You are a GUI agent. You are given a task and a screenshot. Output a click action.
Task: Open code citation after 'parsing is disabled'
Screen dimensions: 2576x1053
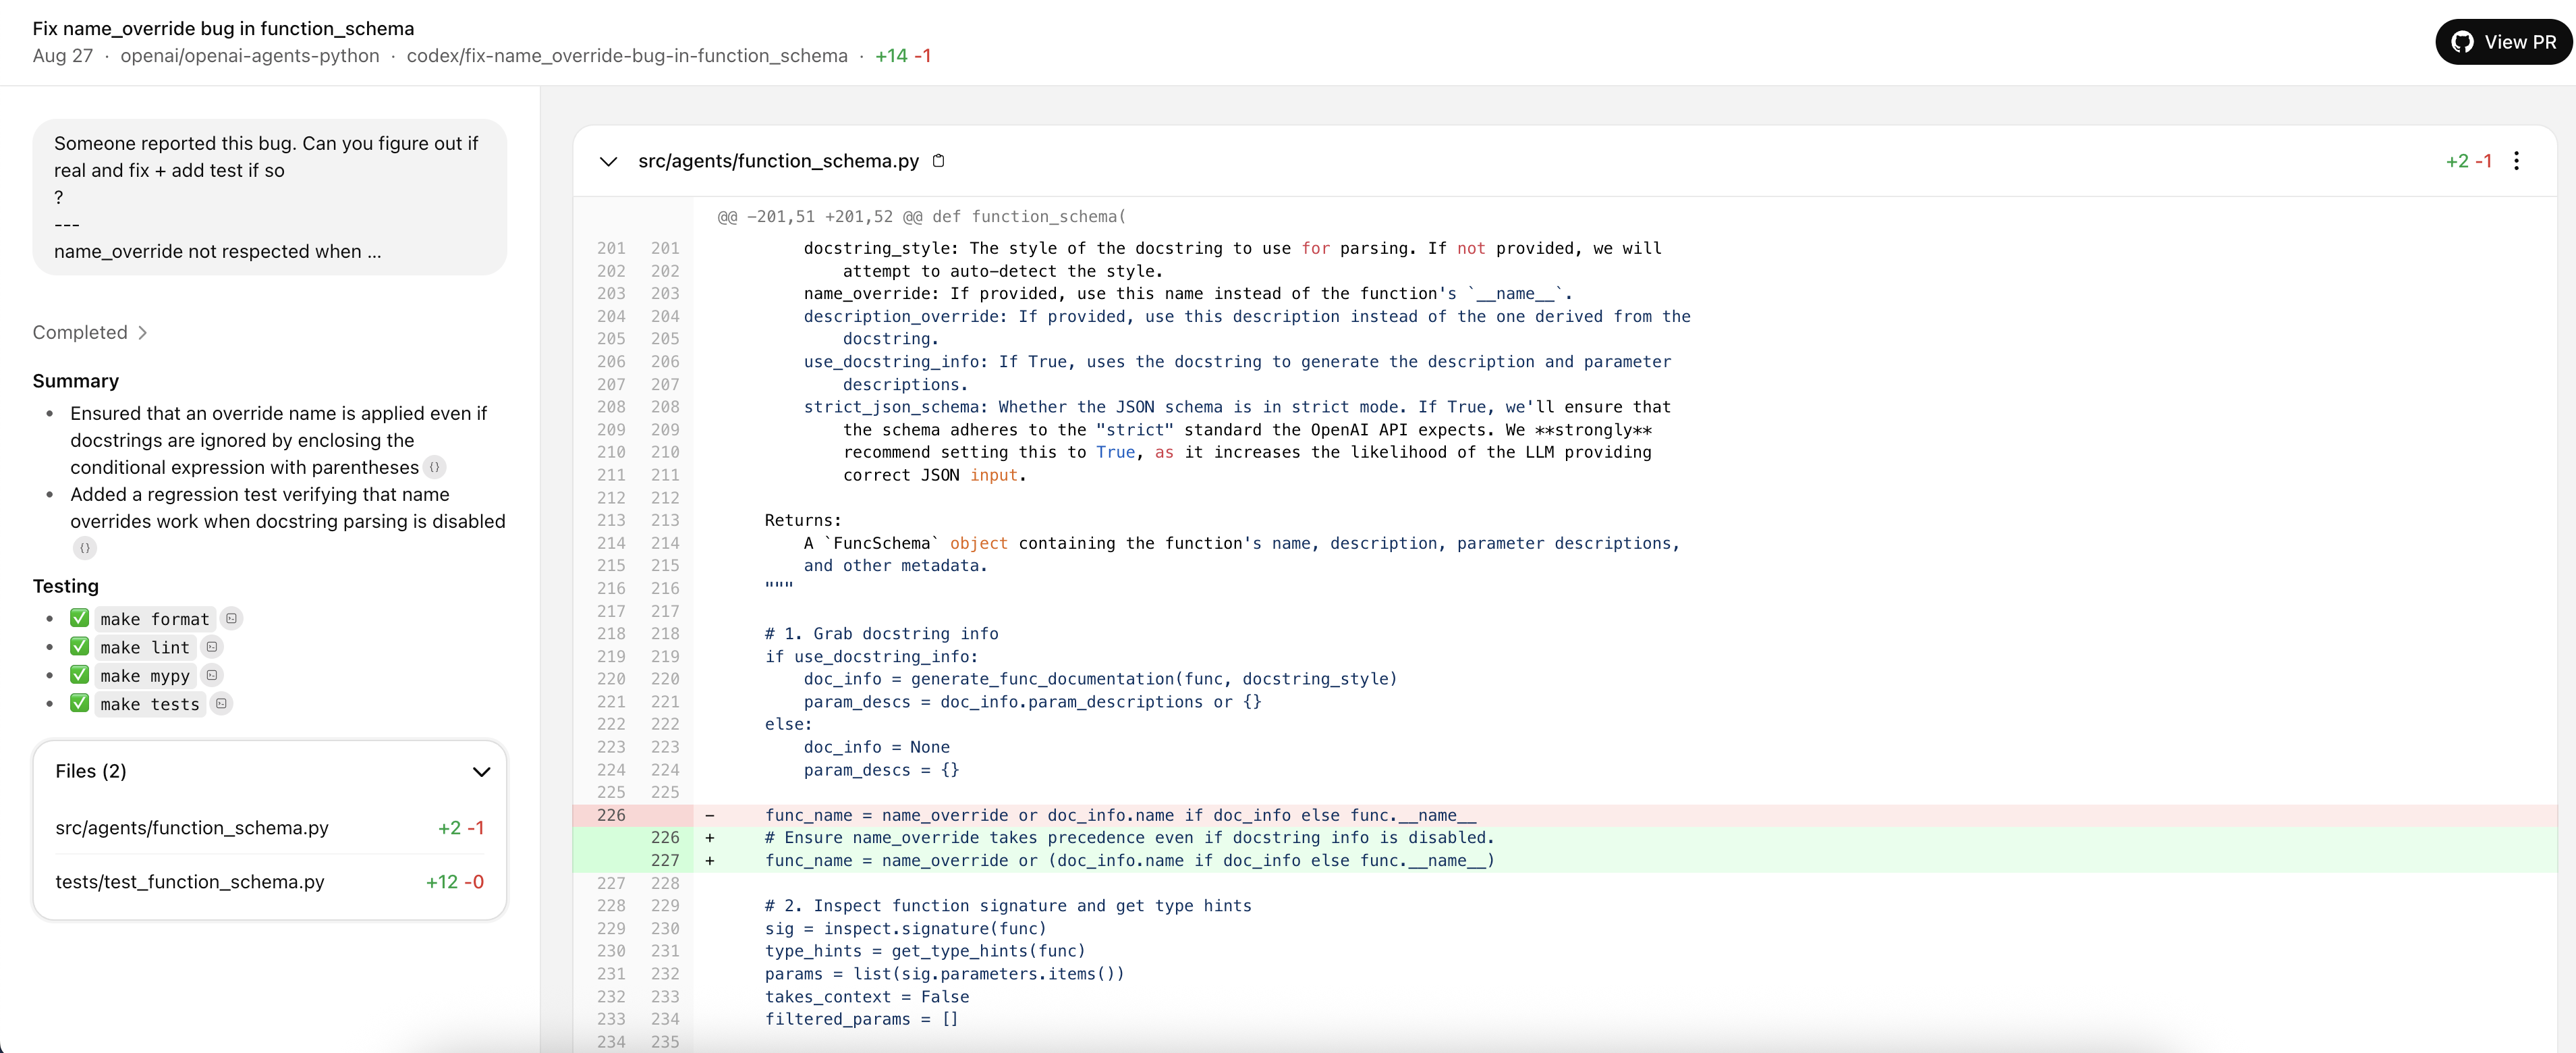click(x=85, y=548)
